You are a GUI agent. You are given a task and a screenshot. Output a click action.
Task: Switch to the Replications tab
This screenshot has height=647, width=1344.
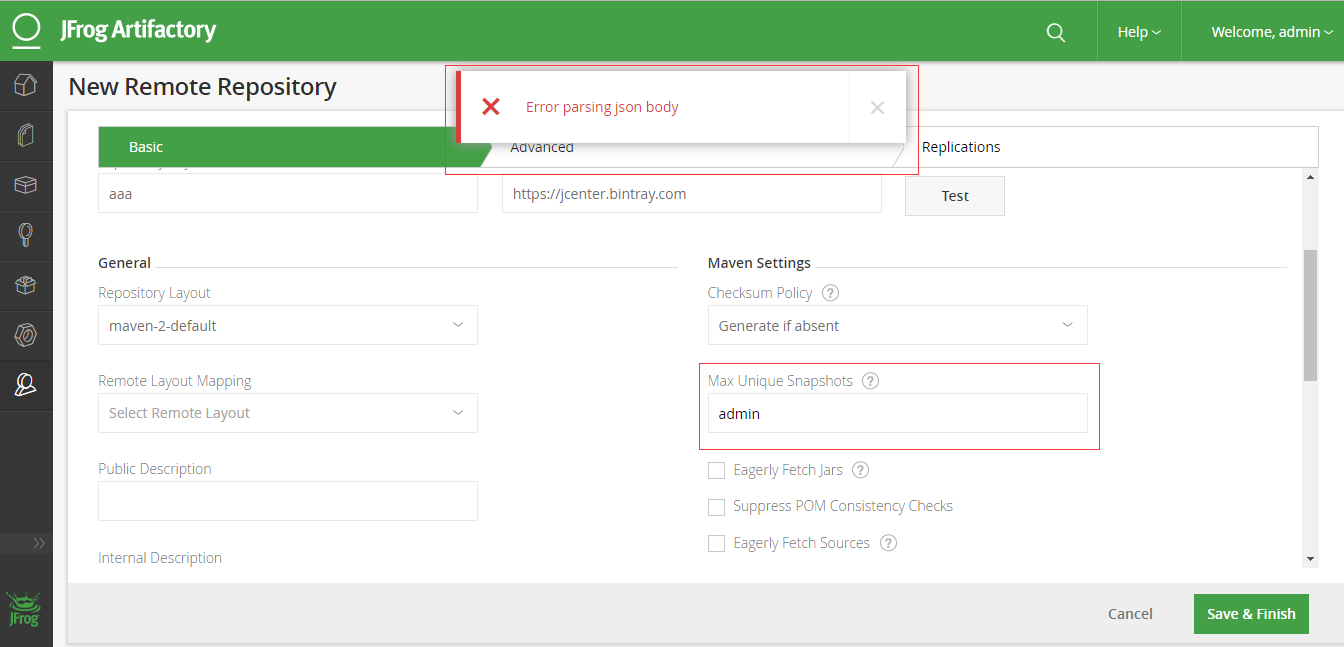tap(961, 147)
